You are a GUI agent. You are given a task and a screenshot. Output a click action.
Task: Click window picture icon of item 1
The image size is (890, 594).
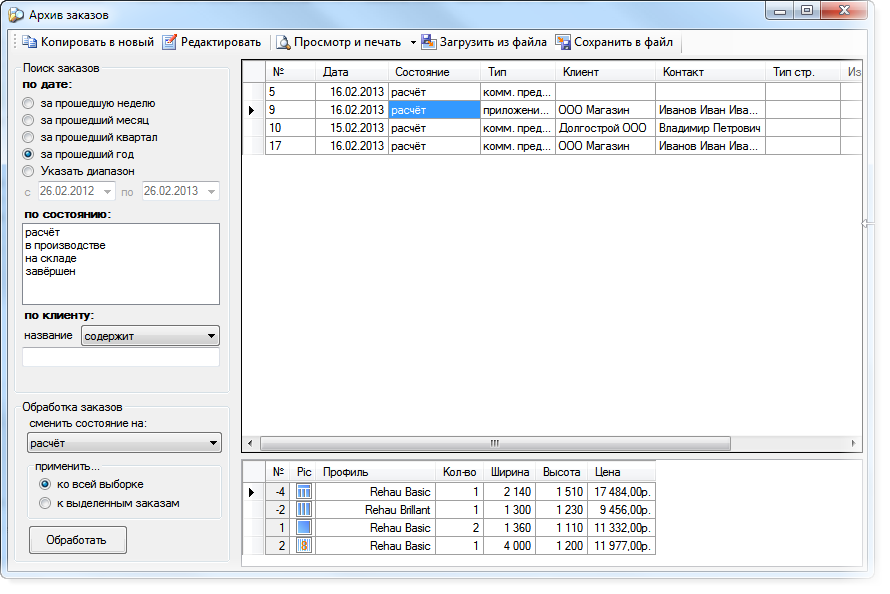click(304, 528)
